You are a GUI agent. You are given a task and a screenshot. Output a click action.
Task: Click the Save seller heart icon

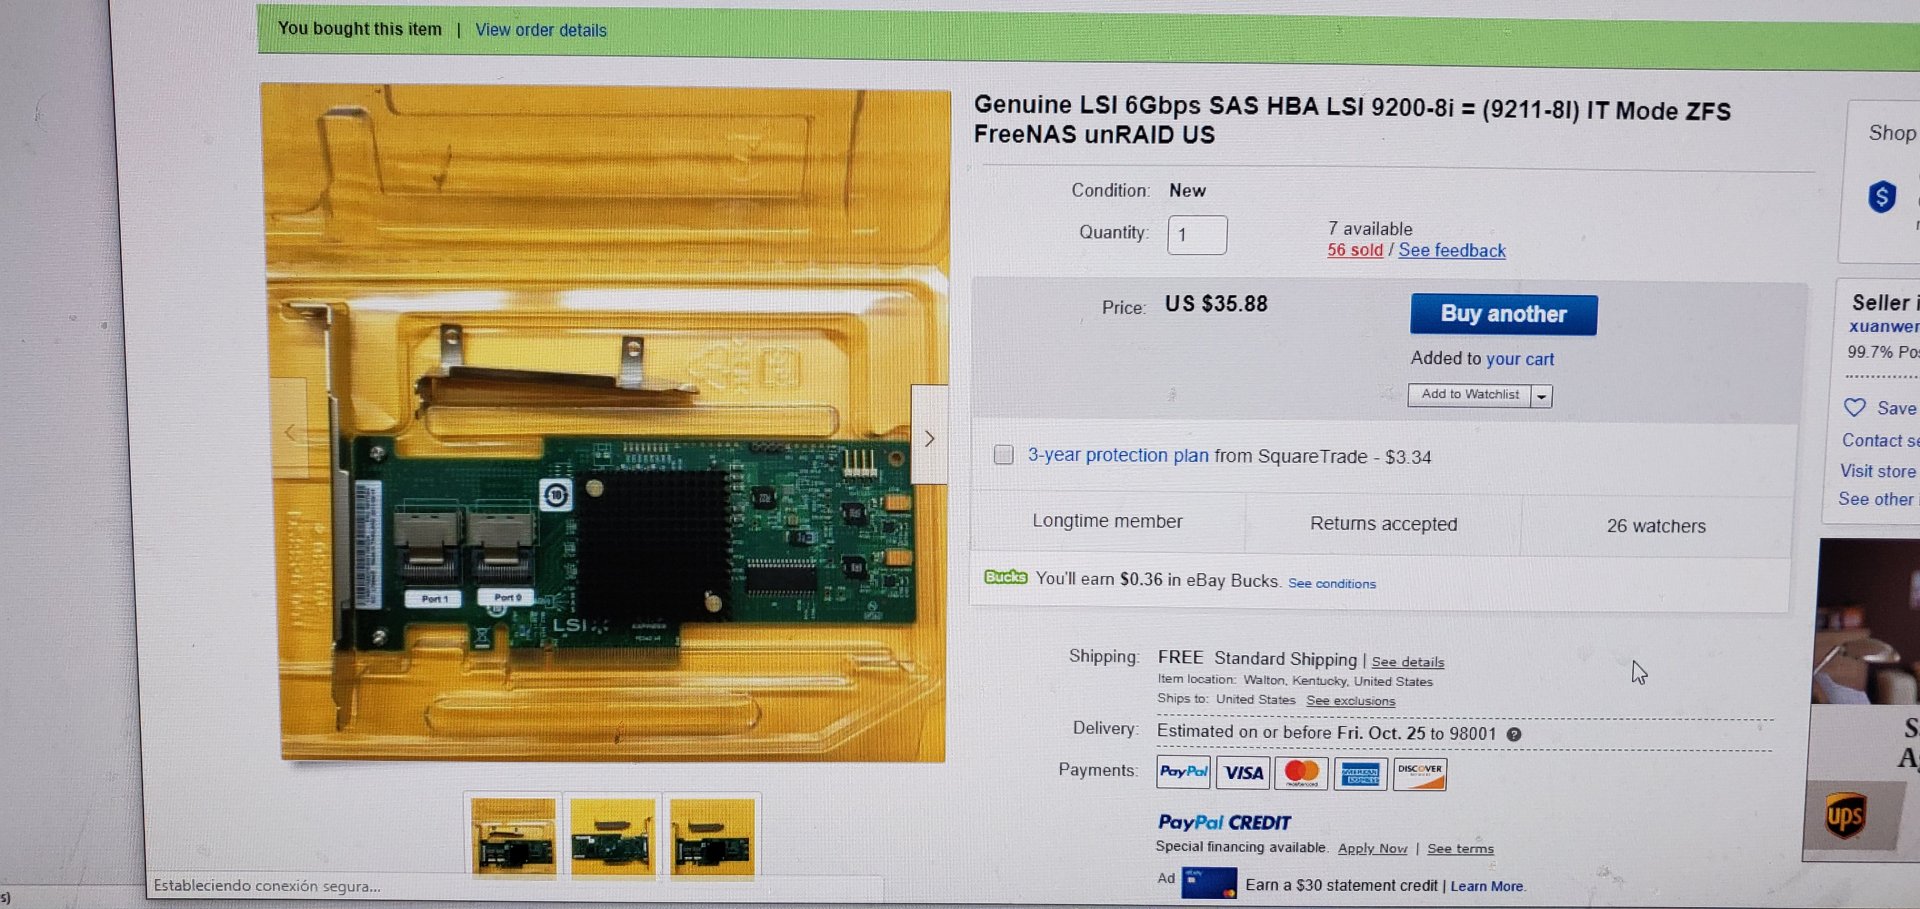coord(1855,408)
